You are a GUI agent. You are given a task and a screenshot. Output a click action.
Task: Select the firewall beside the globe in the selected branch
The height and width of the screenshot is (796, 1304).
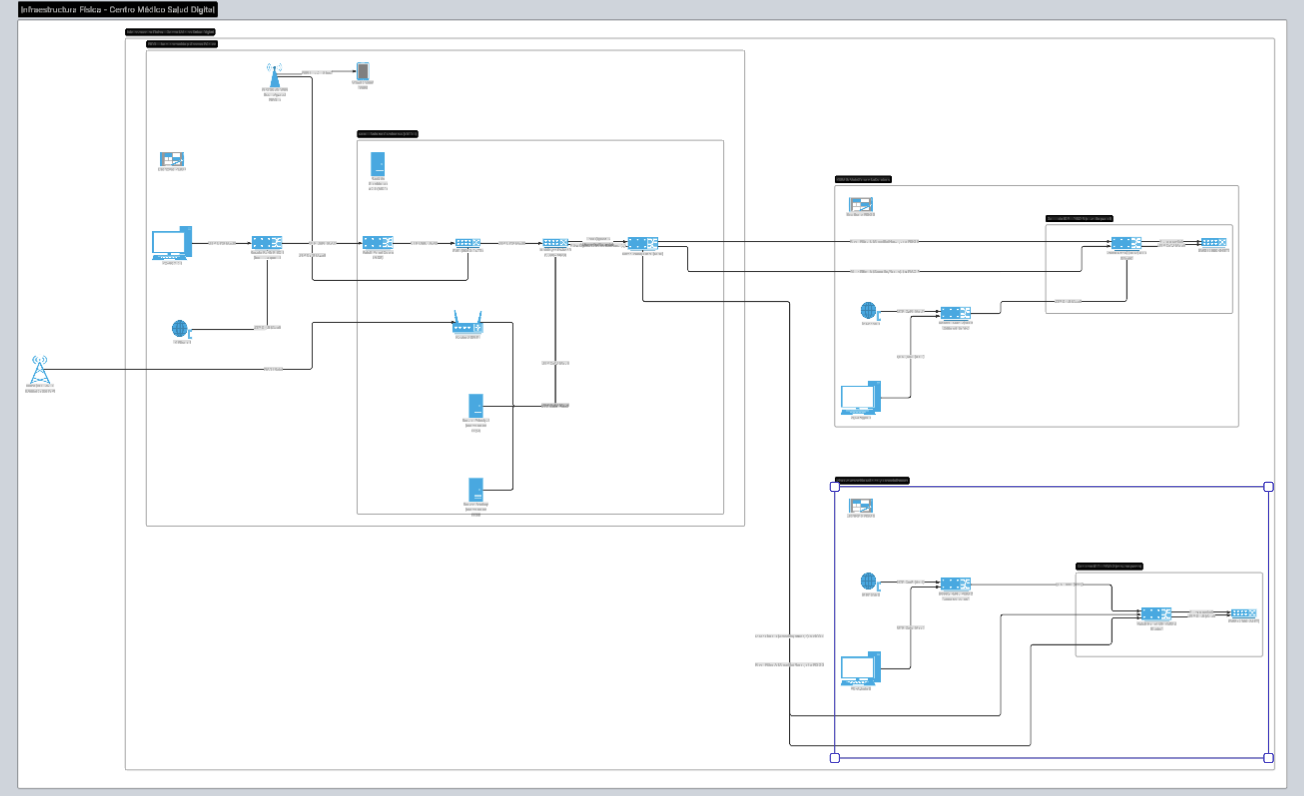click(955, 583)
